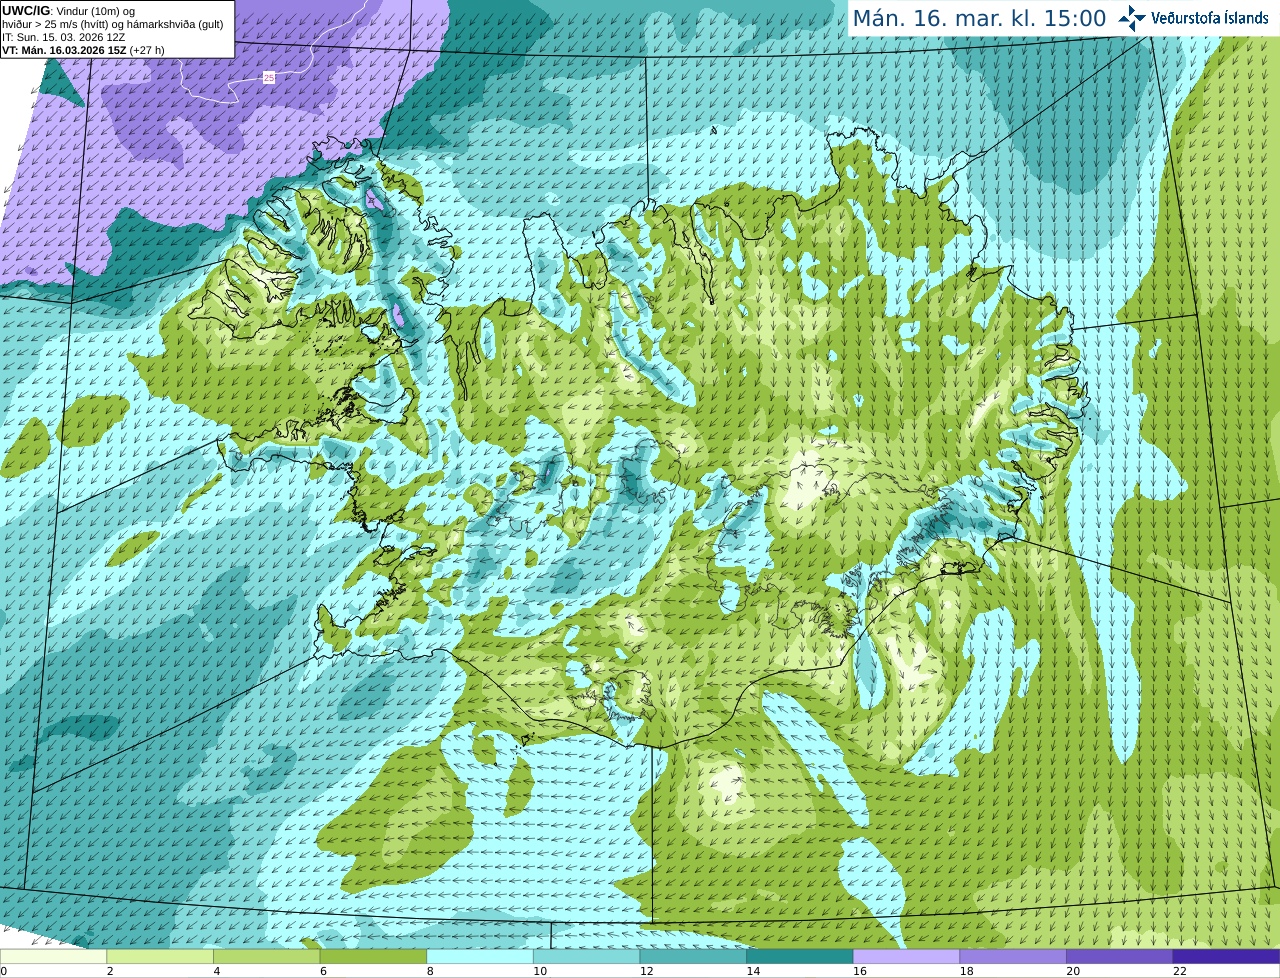Click the 'VT: Mán. 16.03.2026 15Z (+27 h)' line
Viewport: 1280px width, 978px height.
pyautogui.click(x=83, y=50)
